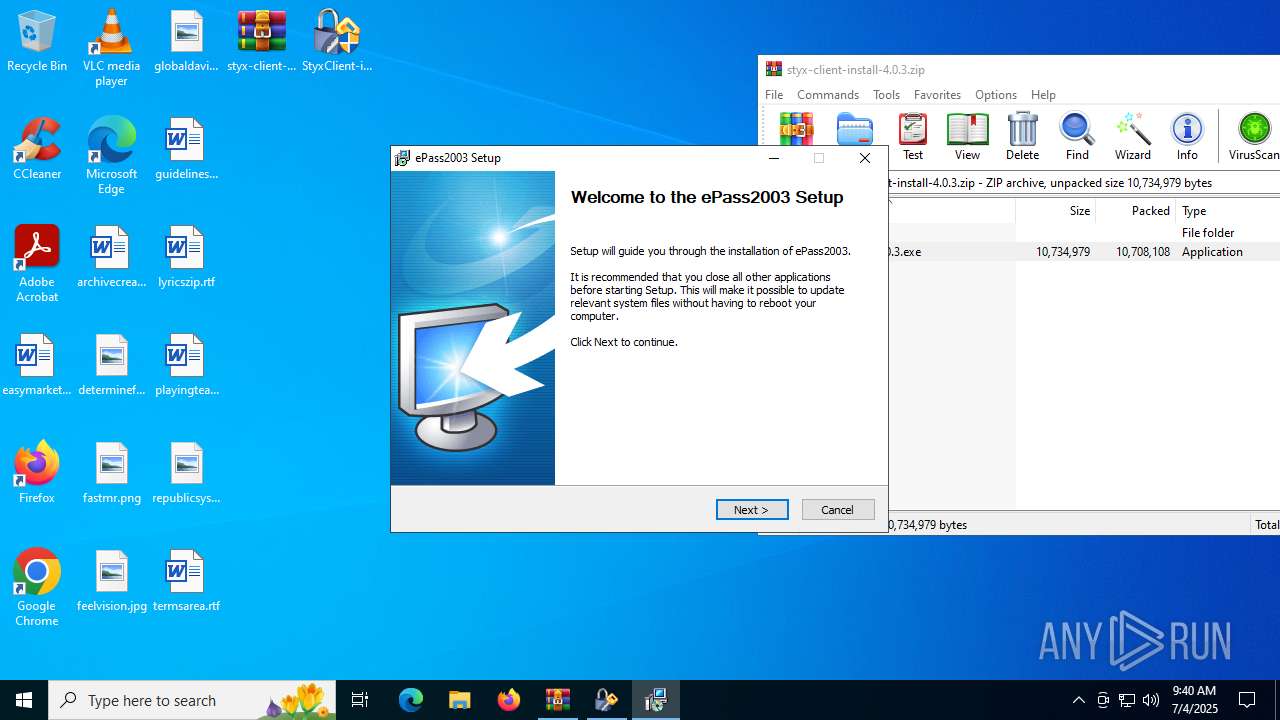Click the taskbar search box
Image resolution: width=1280 pixels, height=720 pixels.
pyautogui.click(x=192, y=700)
